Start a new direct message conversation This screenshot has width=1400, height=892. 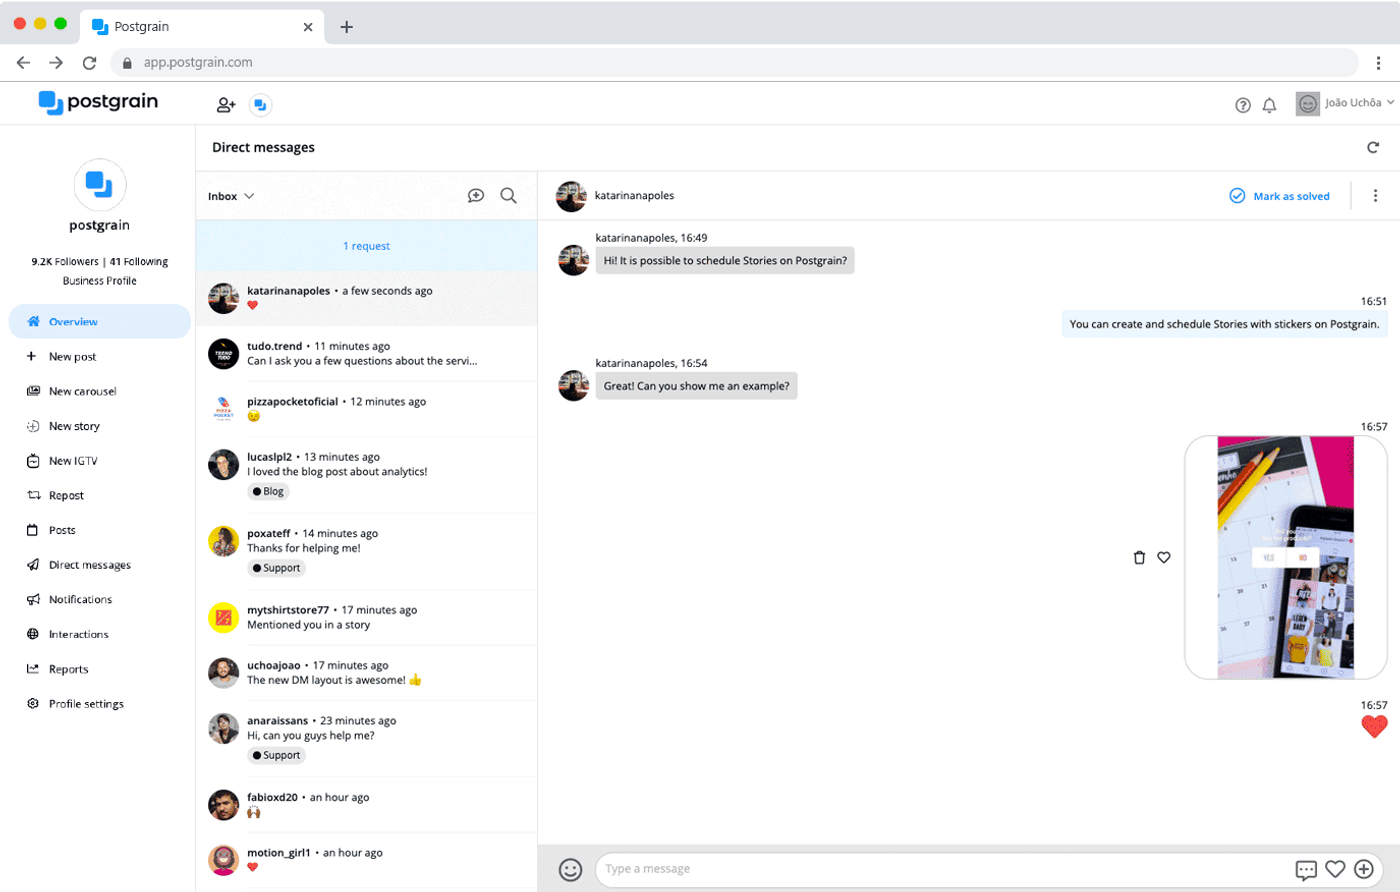(476, 195)
